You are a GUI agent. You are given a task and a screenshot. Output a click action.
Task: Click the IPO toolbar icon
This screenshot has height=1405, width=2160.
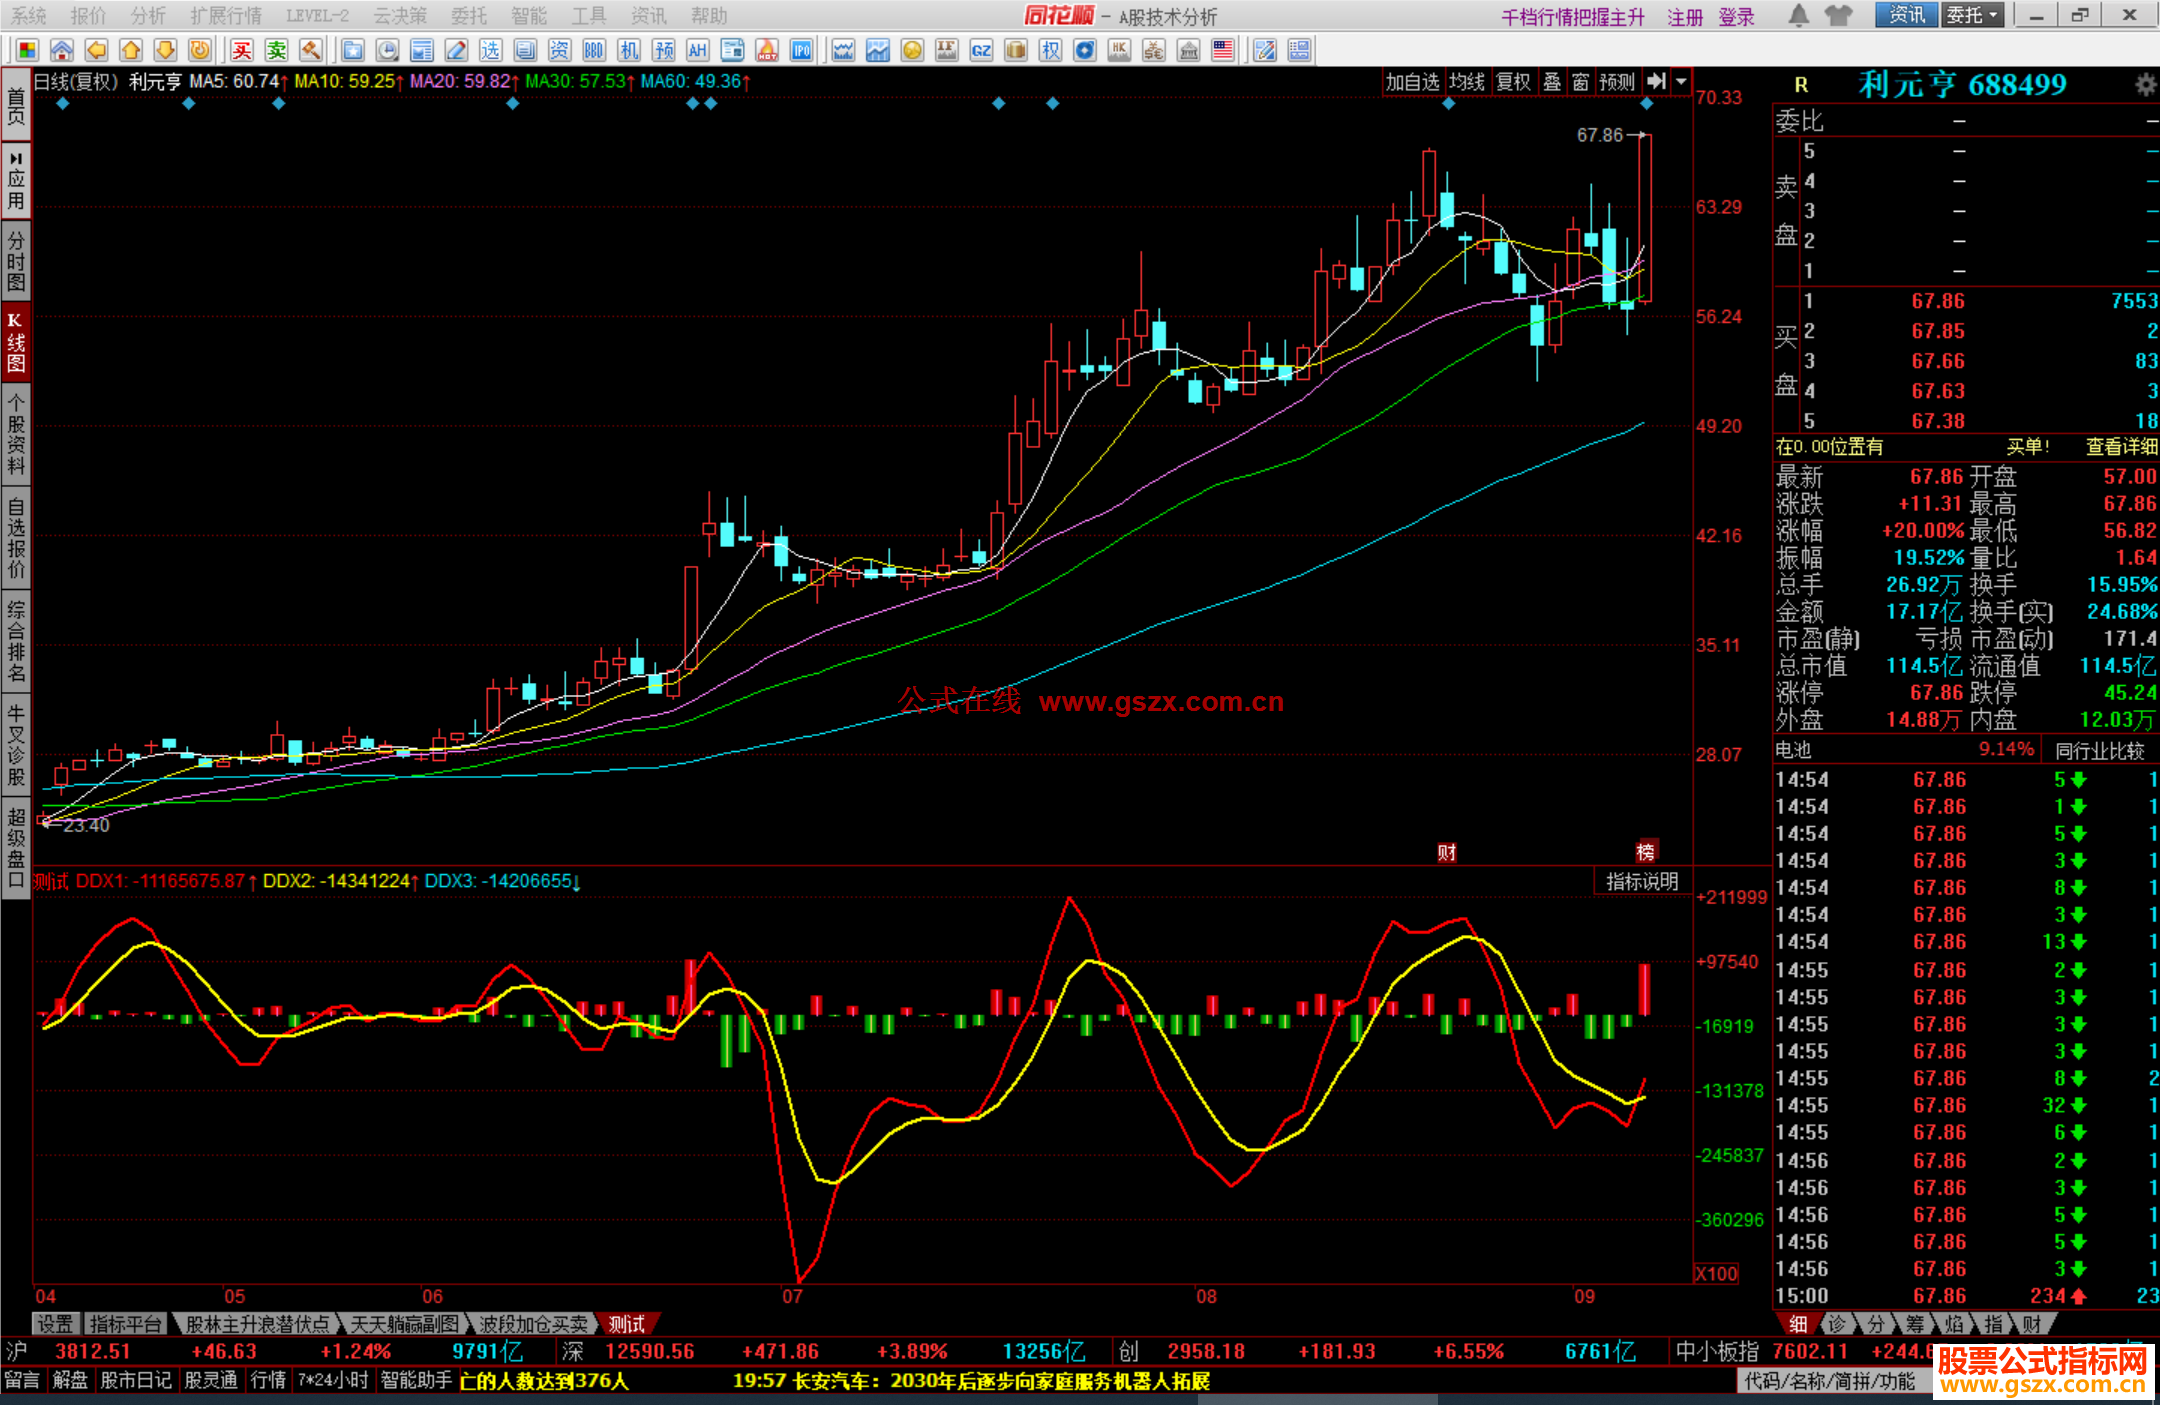click(802, 50)
